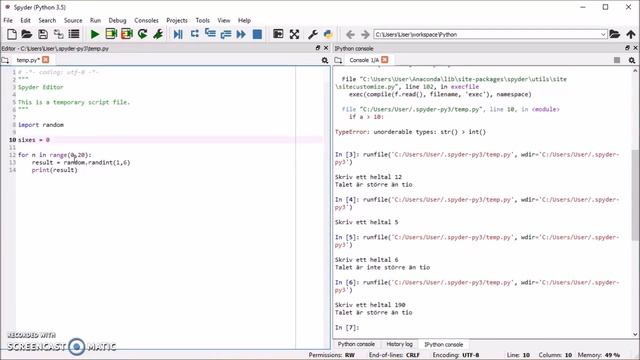Viewport: 640px width, 360px height.
Task: Undock the Editor pane
Action: (x=318, y=48)
